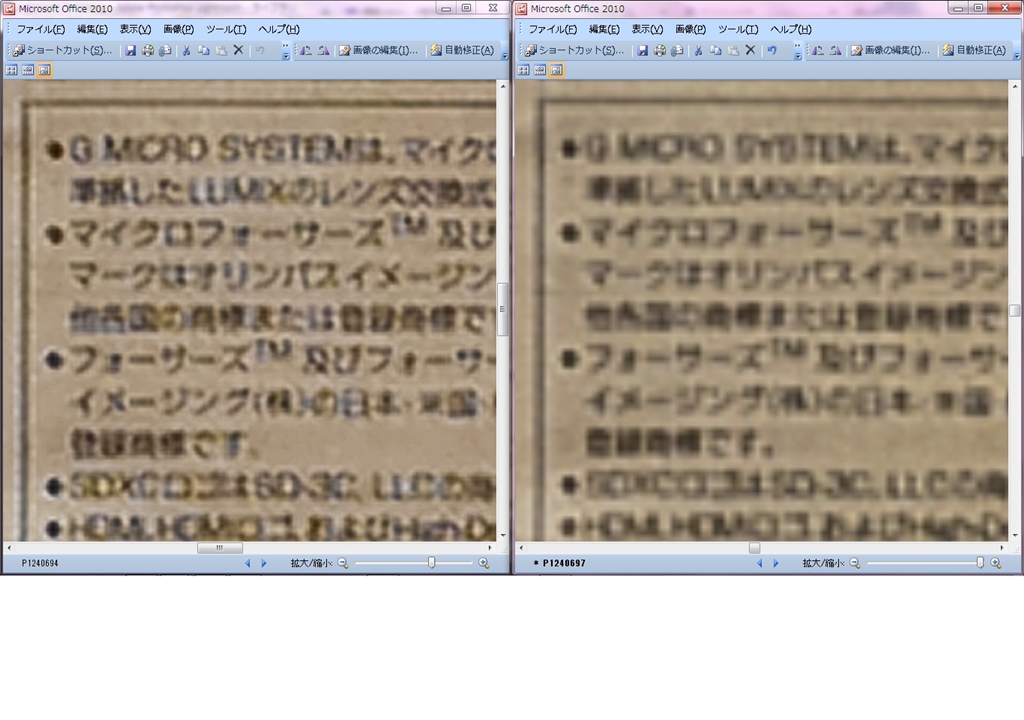Click file name P1240694 in status bar
The width and height of the screenshot is (1024, 720).
40,563
